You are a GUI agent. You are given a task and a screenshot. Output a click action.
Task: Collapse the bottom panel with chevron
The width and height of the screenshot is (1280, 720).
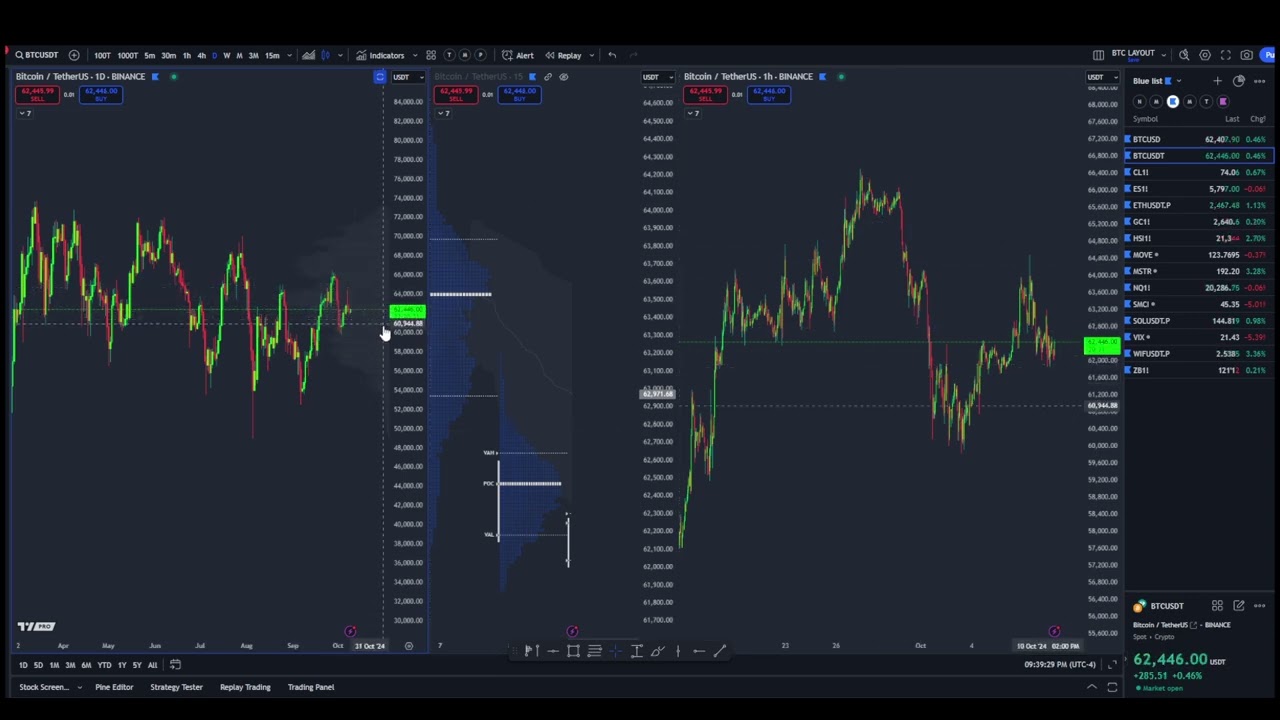tap(1092, 687)
